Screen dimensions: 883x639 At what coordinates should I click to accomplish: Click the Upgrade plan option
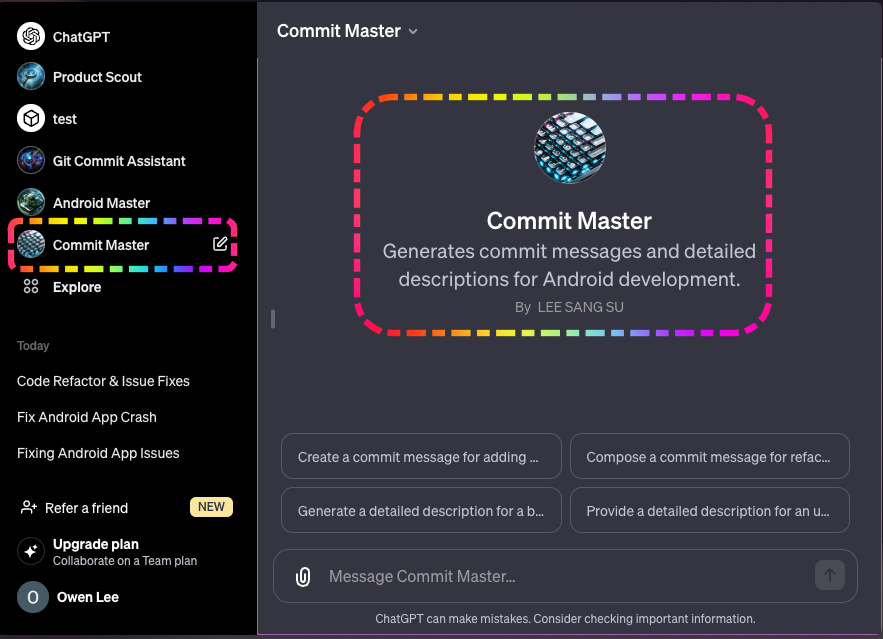[x=87, y=544]
